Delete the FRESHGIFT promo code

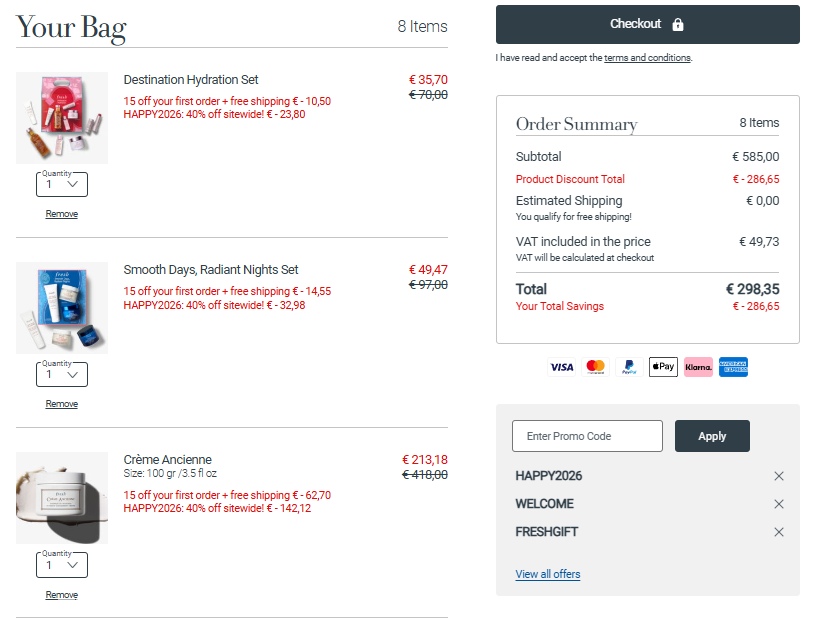[779, 532]
